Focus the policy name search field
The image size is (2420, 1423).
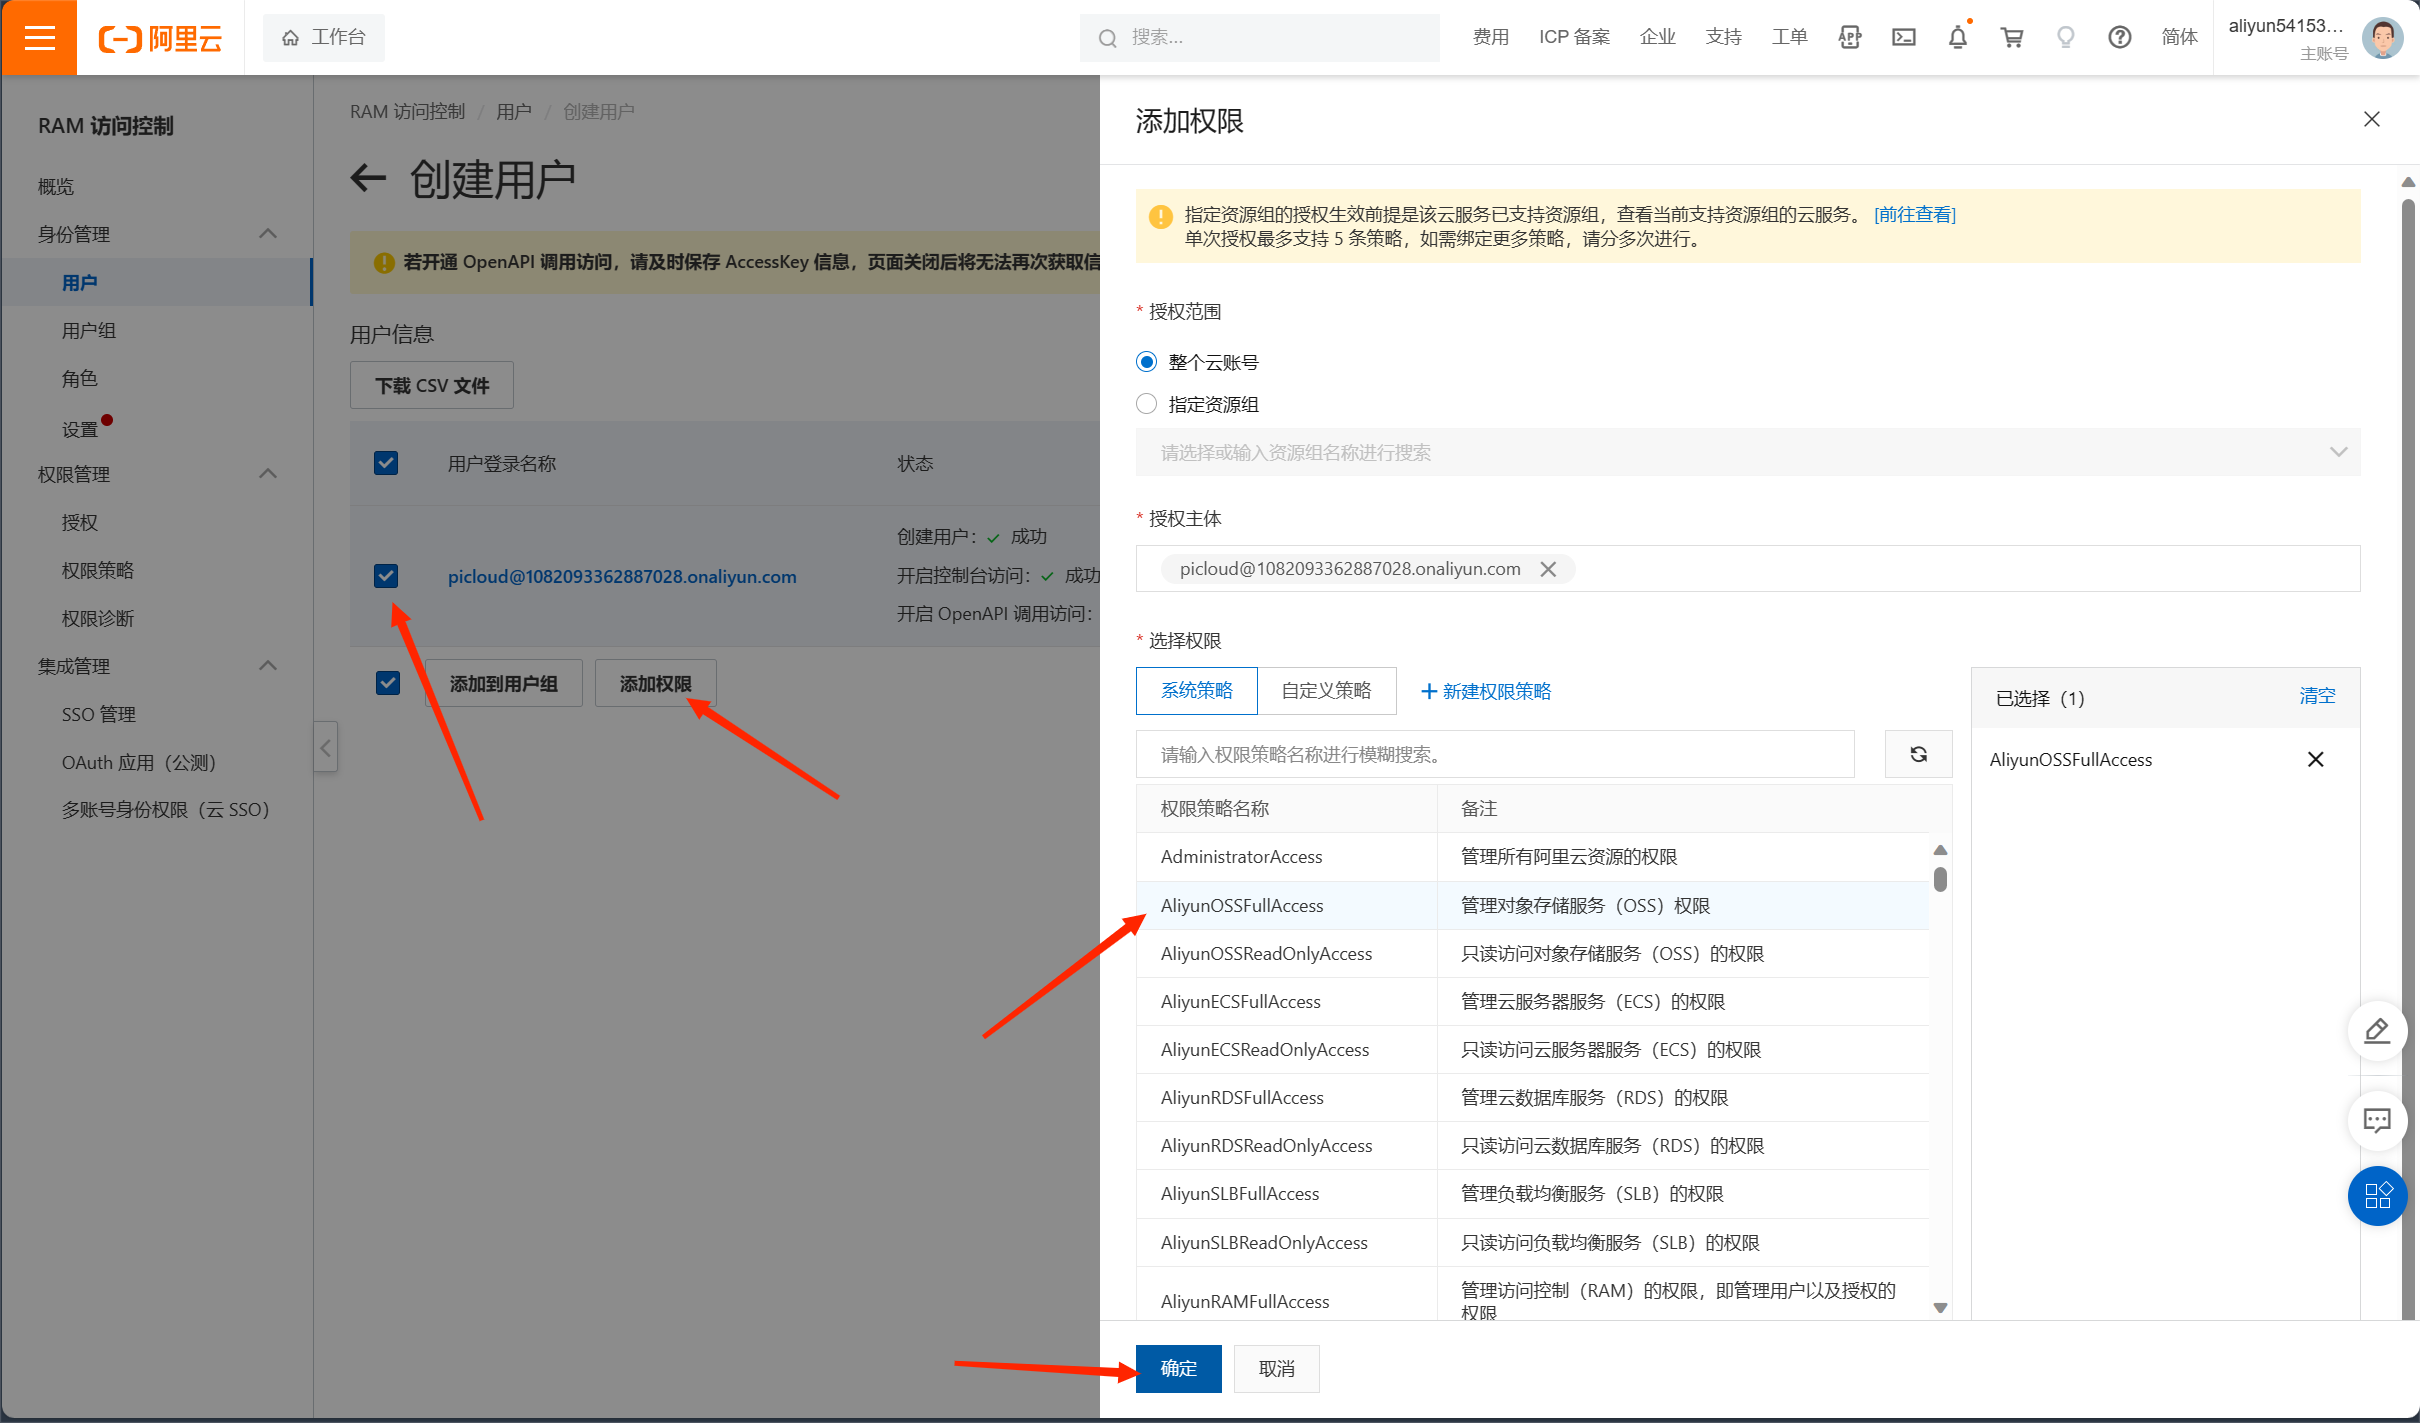[x=1494, y=754]
